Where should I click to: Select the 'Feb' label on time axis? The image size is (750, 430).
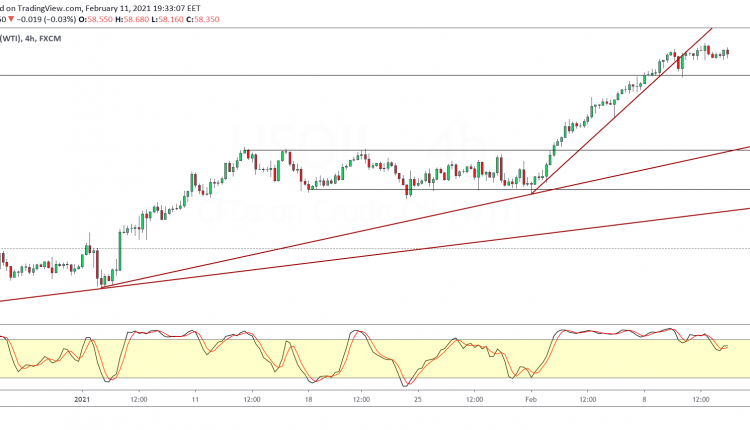531,400
